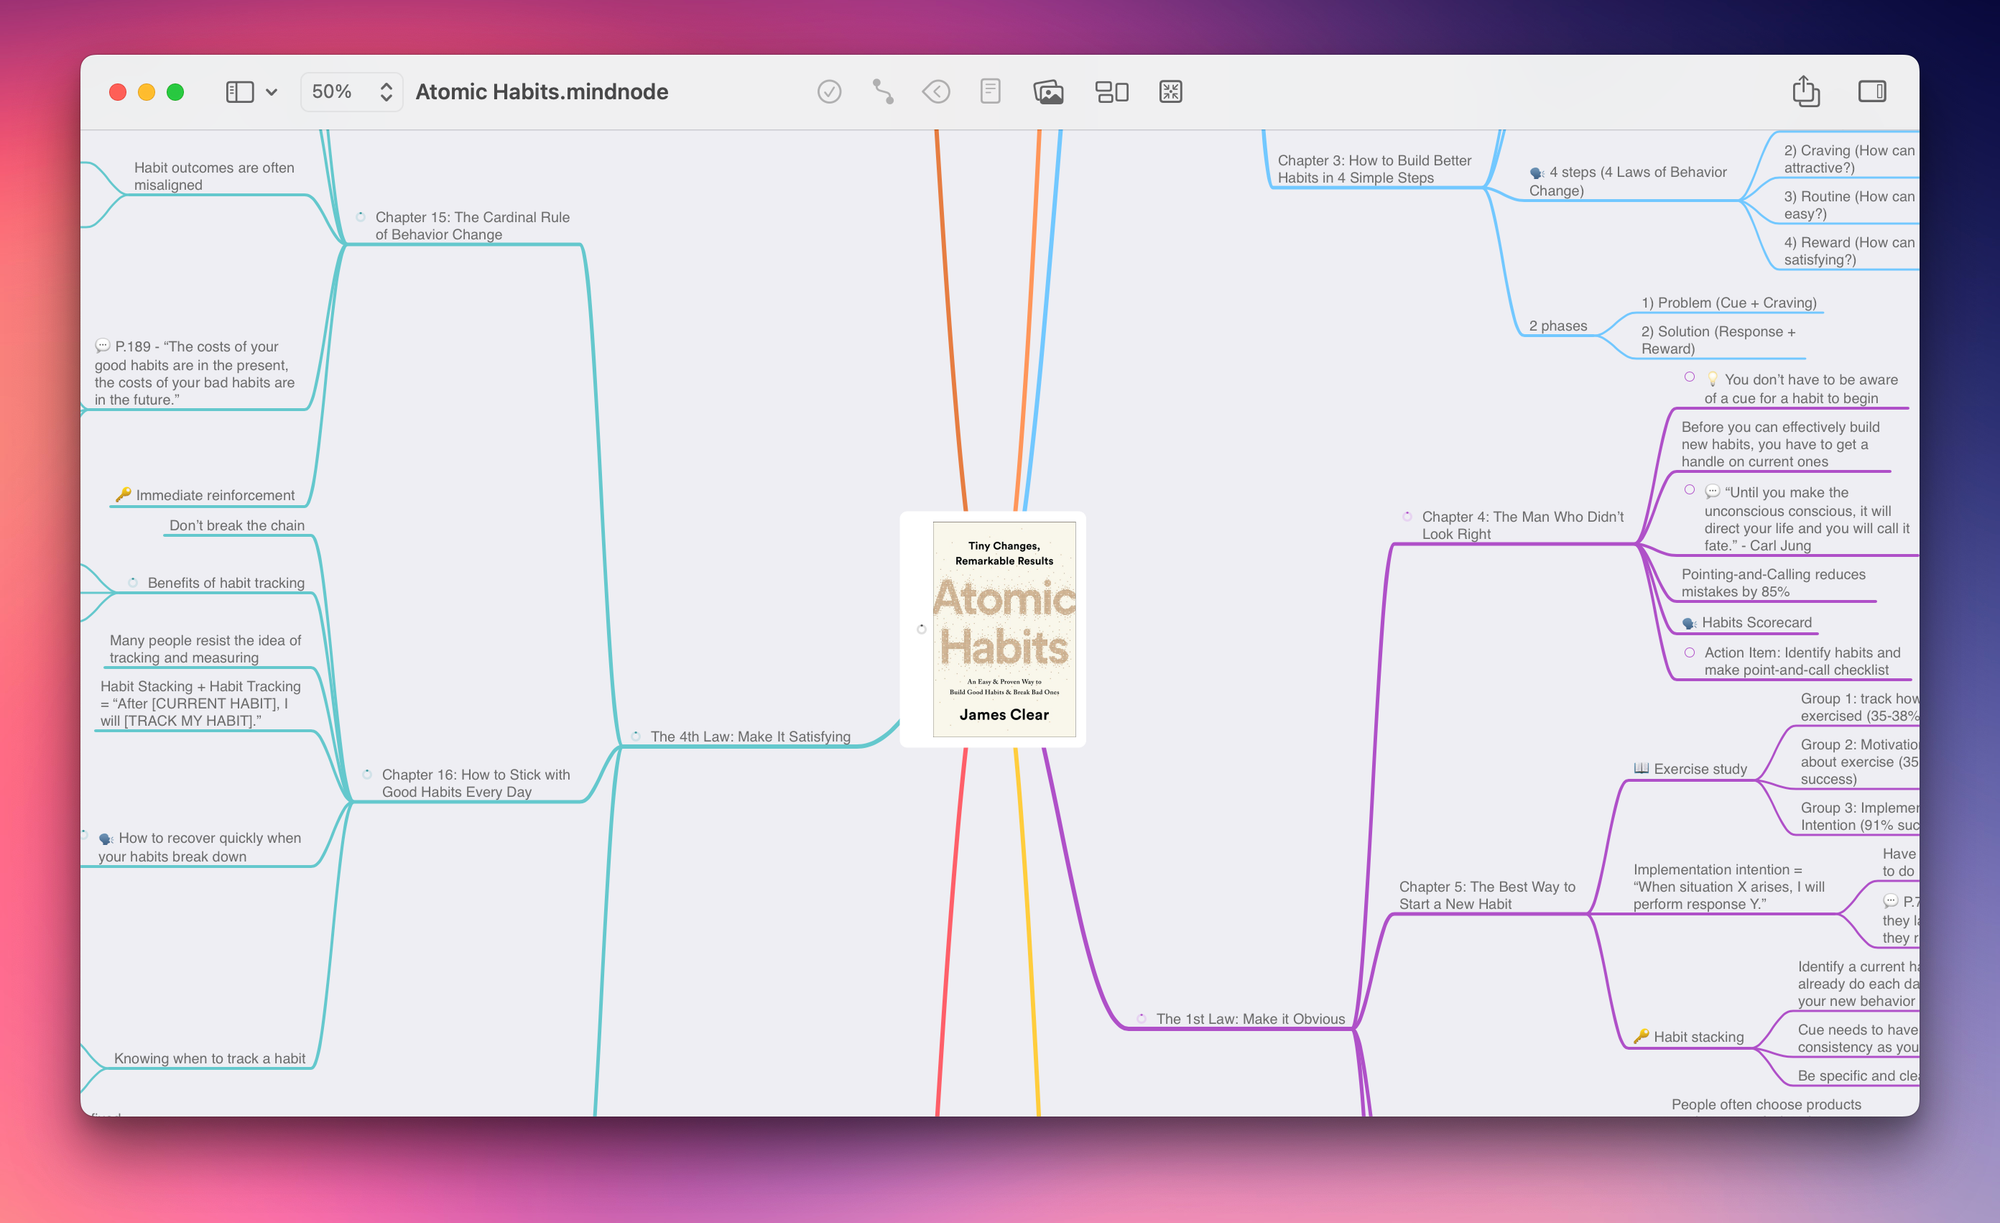The height and width of the screenshot is (1223, 2000).
Task: Toggle the outline sidebar button
Action: coord(240,92)
